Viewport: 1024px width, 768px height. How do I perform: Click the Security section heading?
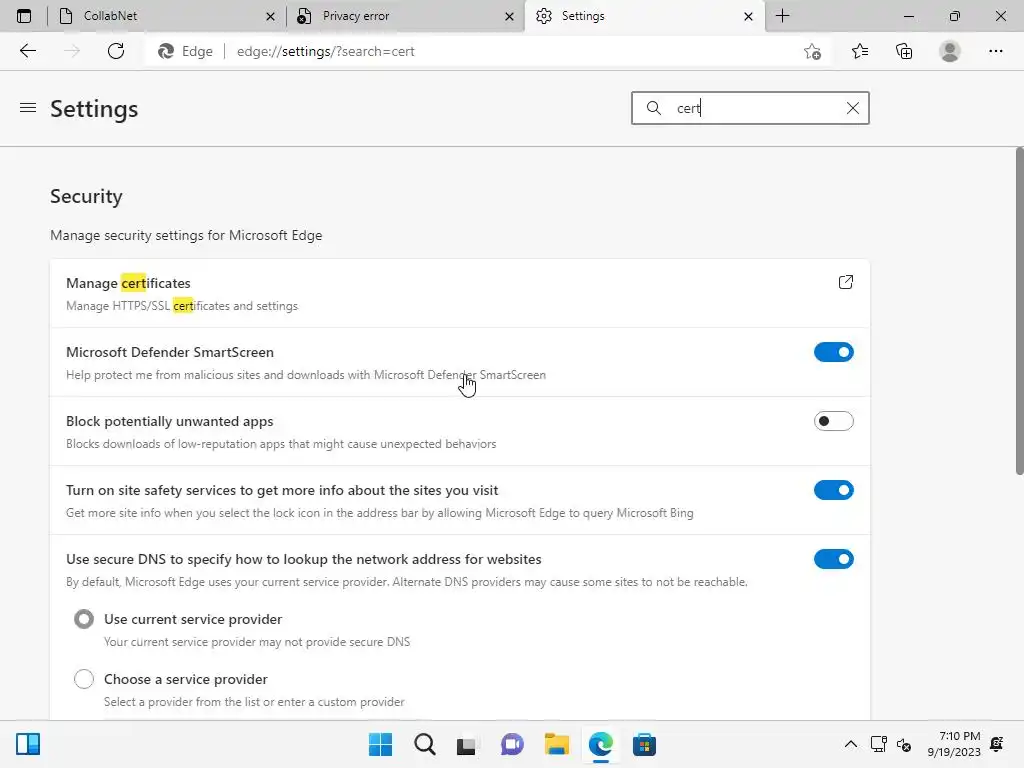(x=86, y=197)
